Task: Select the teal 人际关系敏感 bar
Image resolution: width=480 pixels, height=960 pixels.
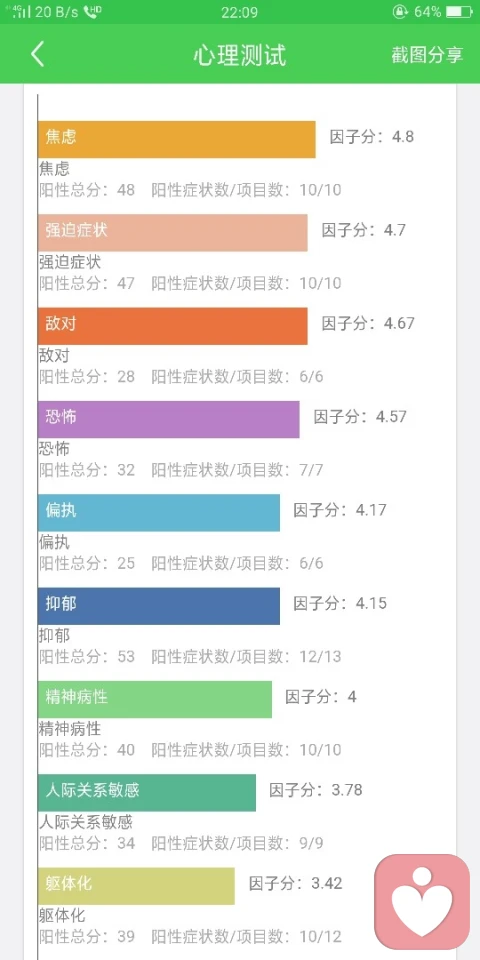Action: 147,793
